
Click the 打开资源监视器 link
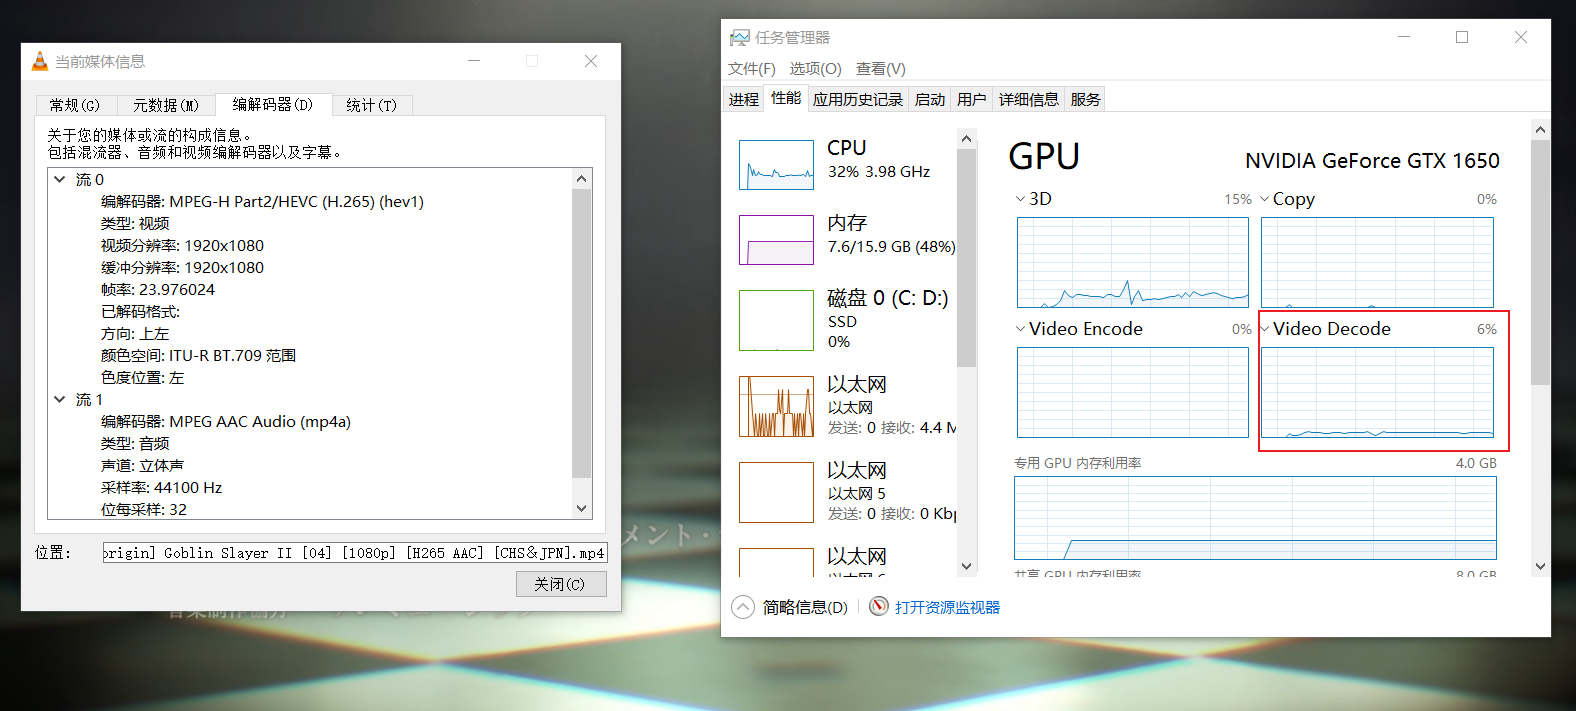pyautogui.click(x=947, y=607)
